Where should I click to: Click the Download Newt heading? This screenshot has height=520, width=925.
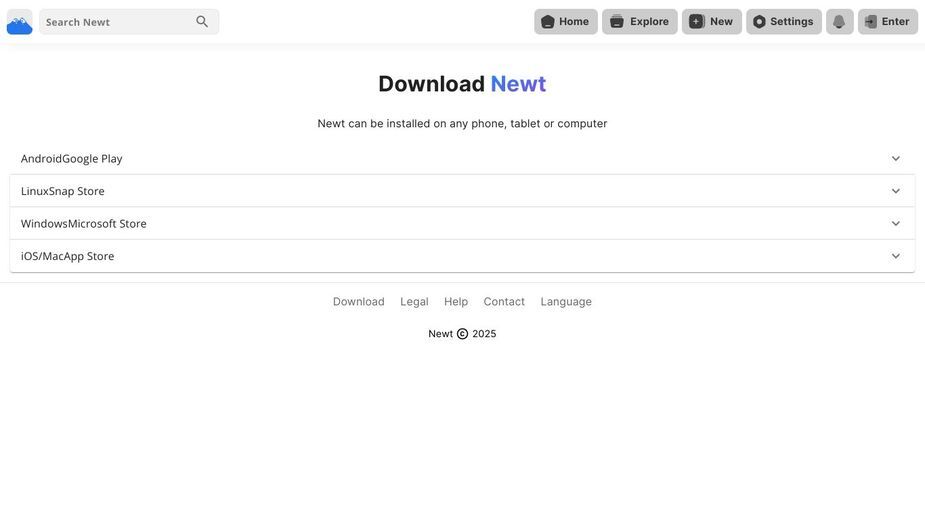coord(462,84)
